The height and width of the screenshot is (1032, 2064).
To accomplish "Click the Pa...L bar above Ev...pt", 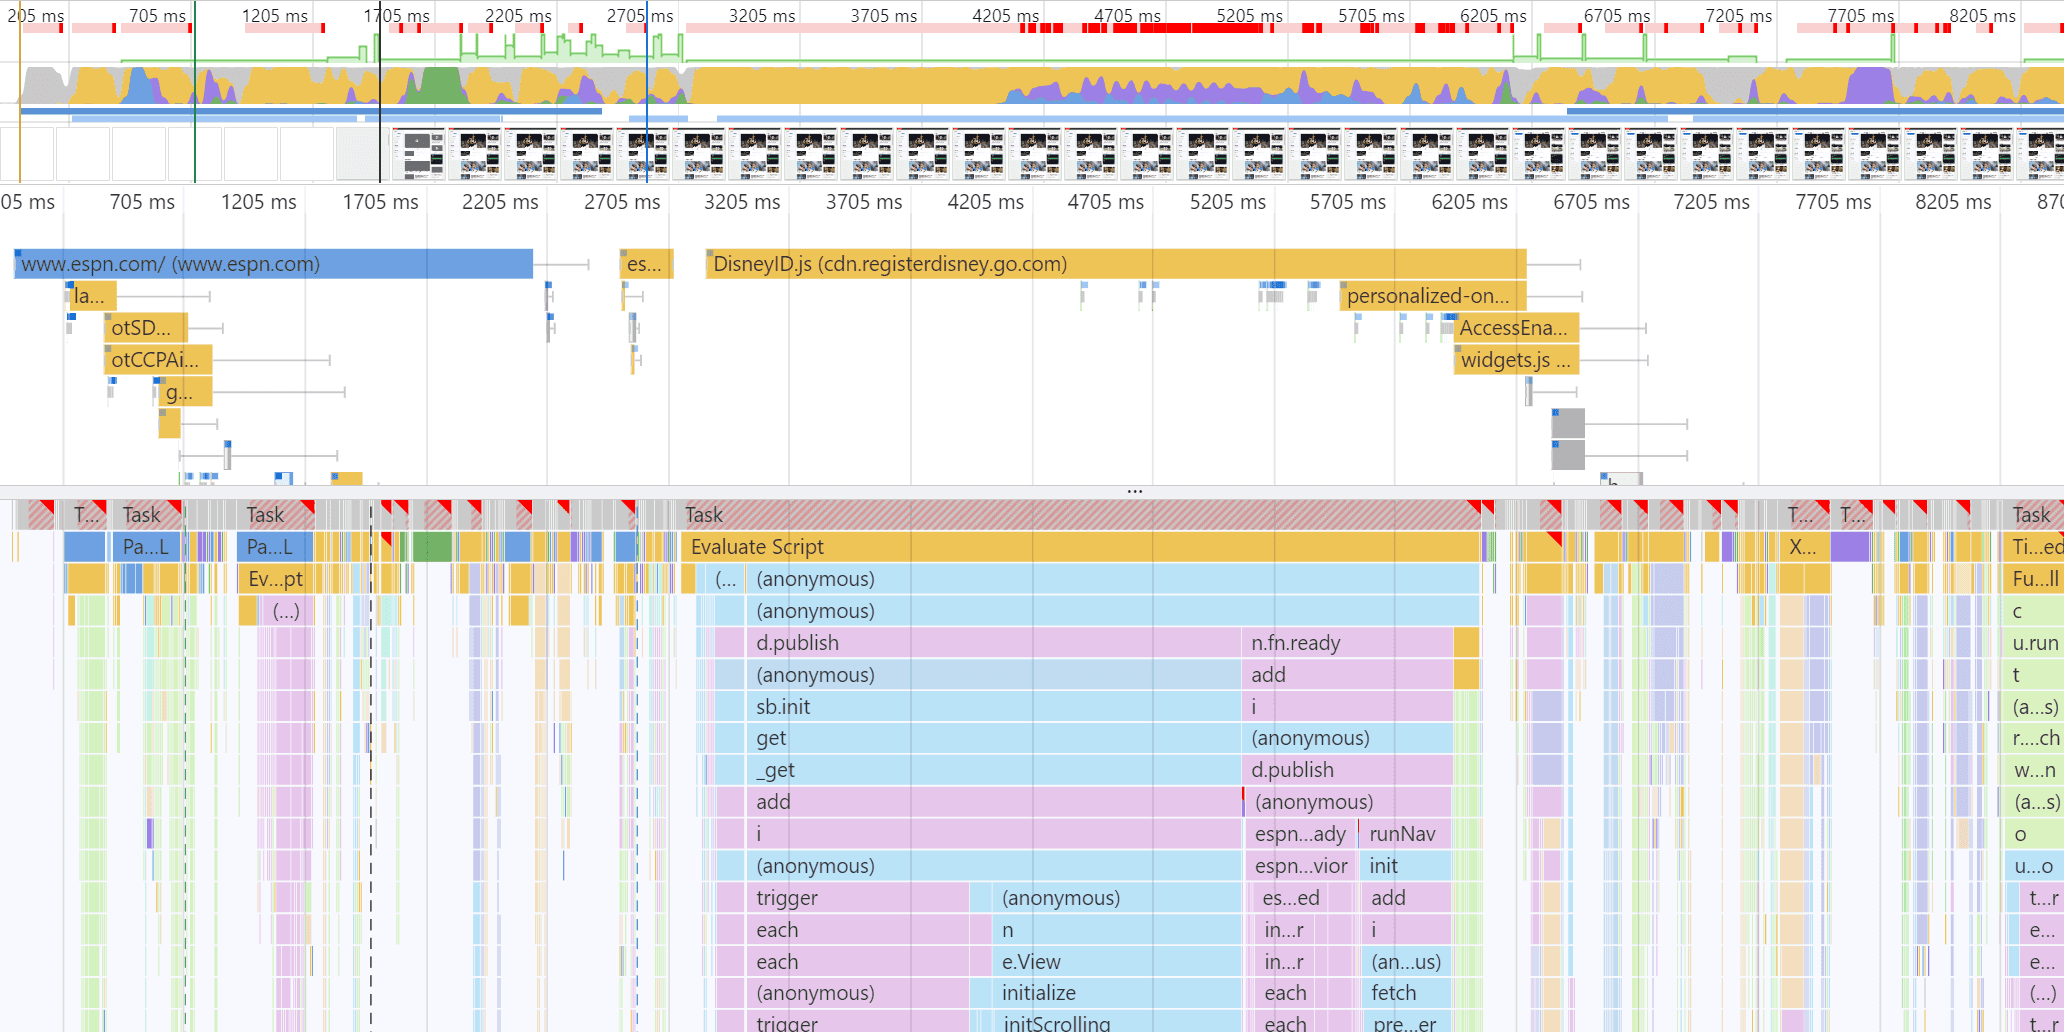I will [275, 547].
